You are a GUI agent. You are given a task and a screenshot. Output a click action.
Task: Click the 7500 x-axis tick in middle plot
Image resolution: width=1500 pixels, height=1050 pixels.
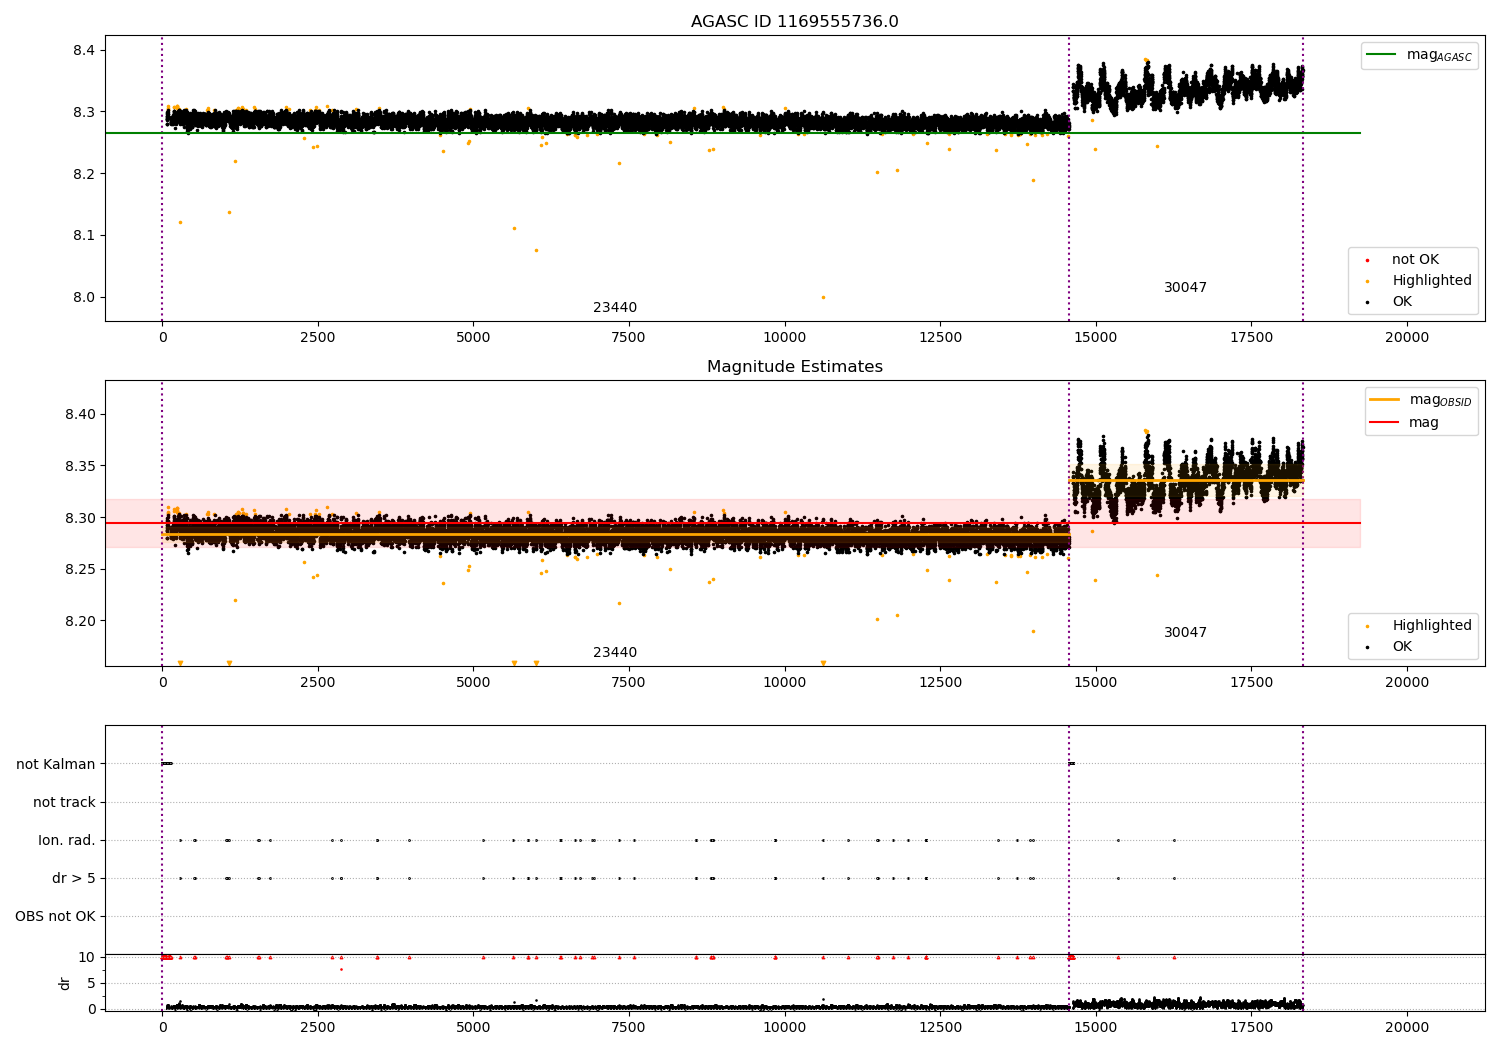(x=629, y=683)
